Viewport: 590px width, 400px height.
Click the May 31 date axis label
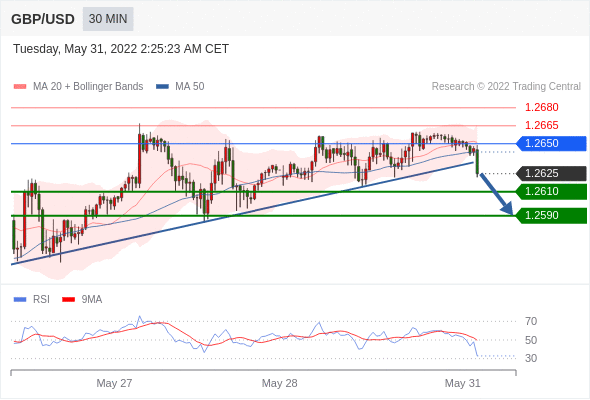coord(463,383)
